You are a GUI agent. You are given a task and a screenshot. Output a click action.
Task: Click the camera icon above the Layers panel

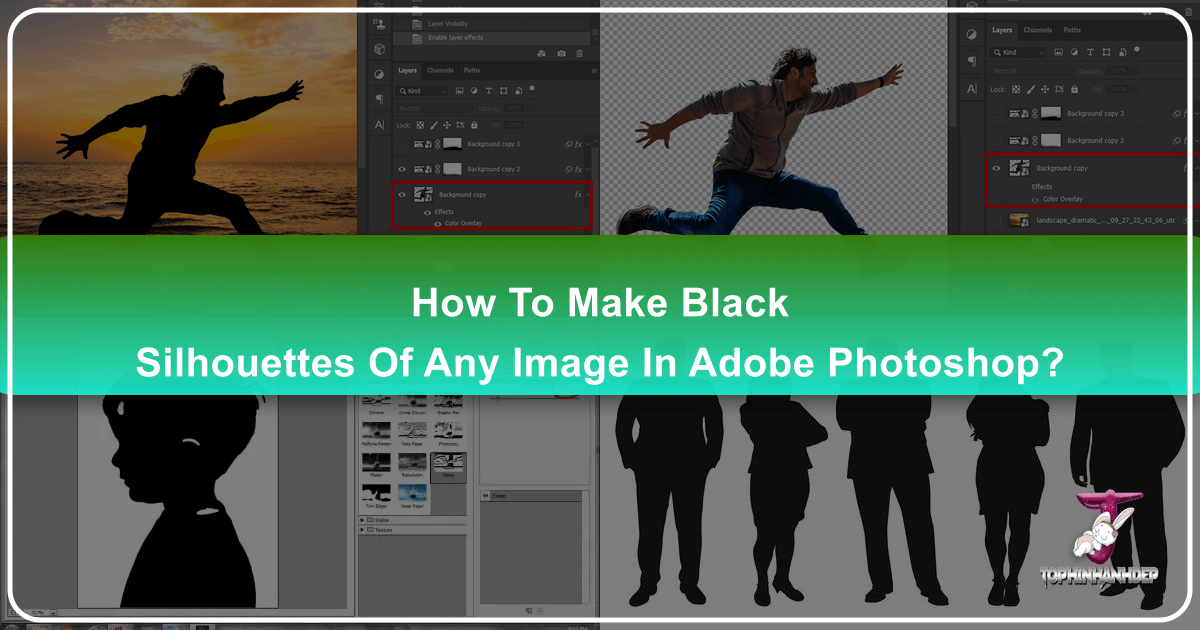tap(562, 54)
